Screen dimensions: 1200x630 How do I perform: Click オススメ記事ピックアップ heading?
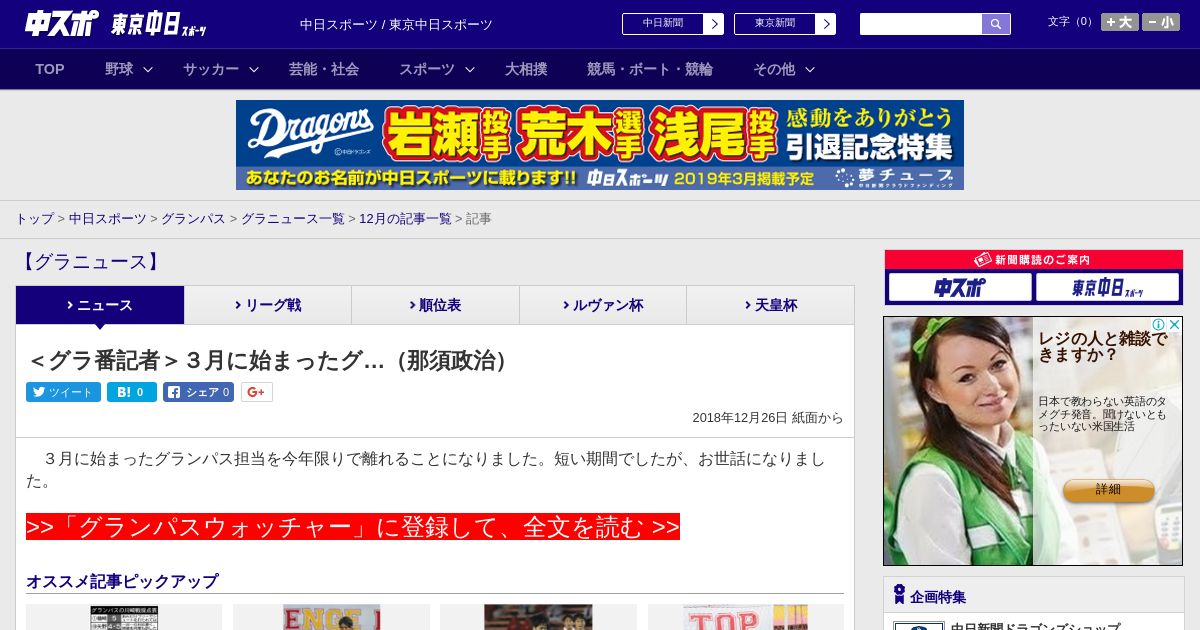click(122, 581)
